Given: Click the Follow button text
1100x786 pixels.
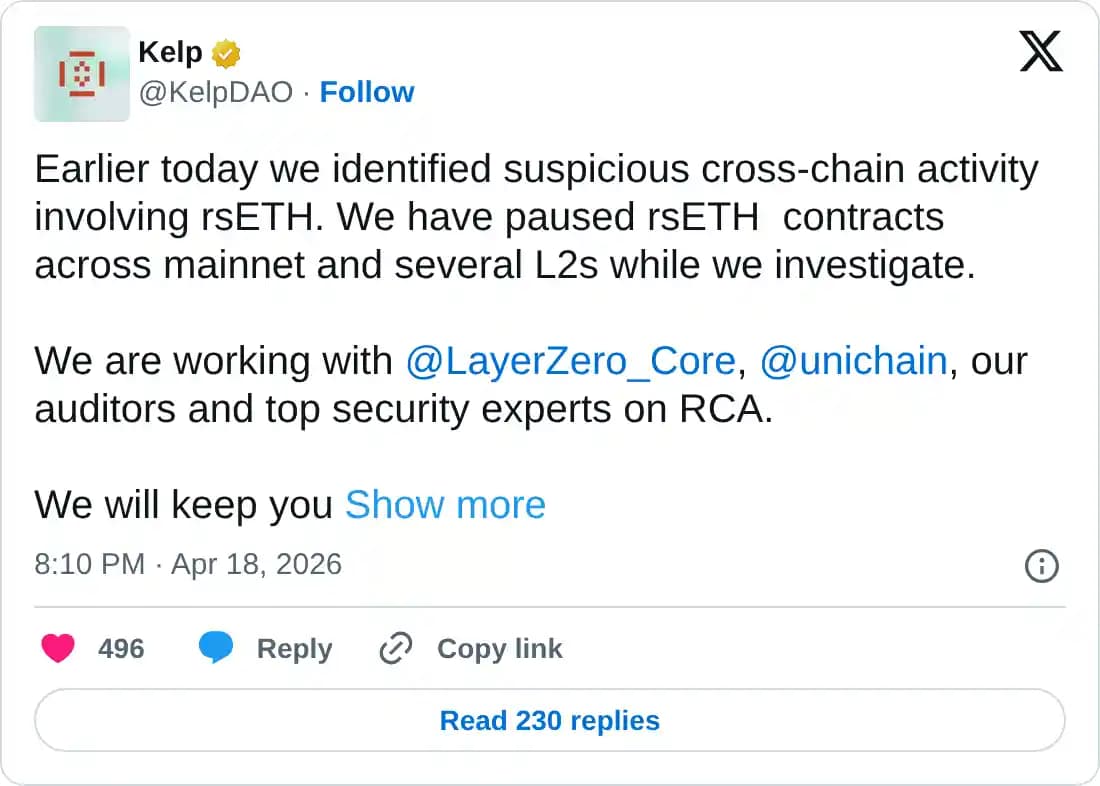Looking at the screenshot, I should point(367,92).
